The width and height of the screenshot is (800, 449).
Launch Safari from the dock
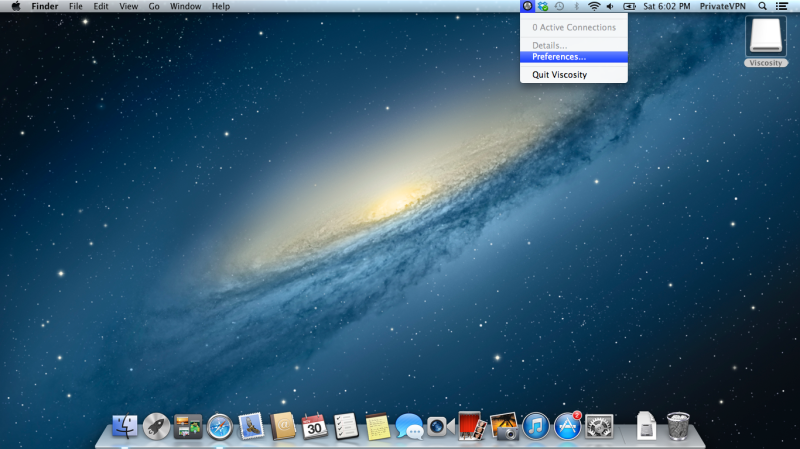(x=219, y=427)
